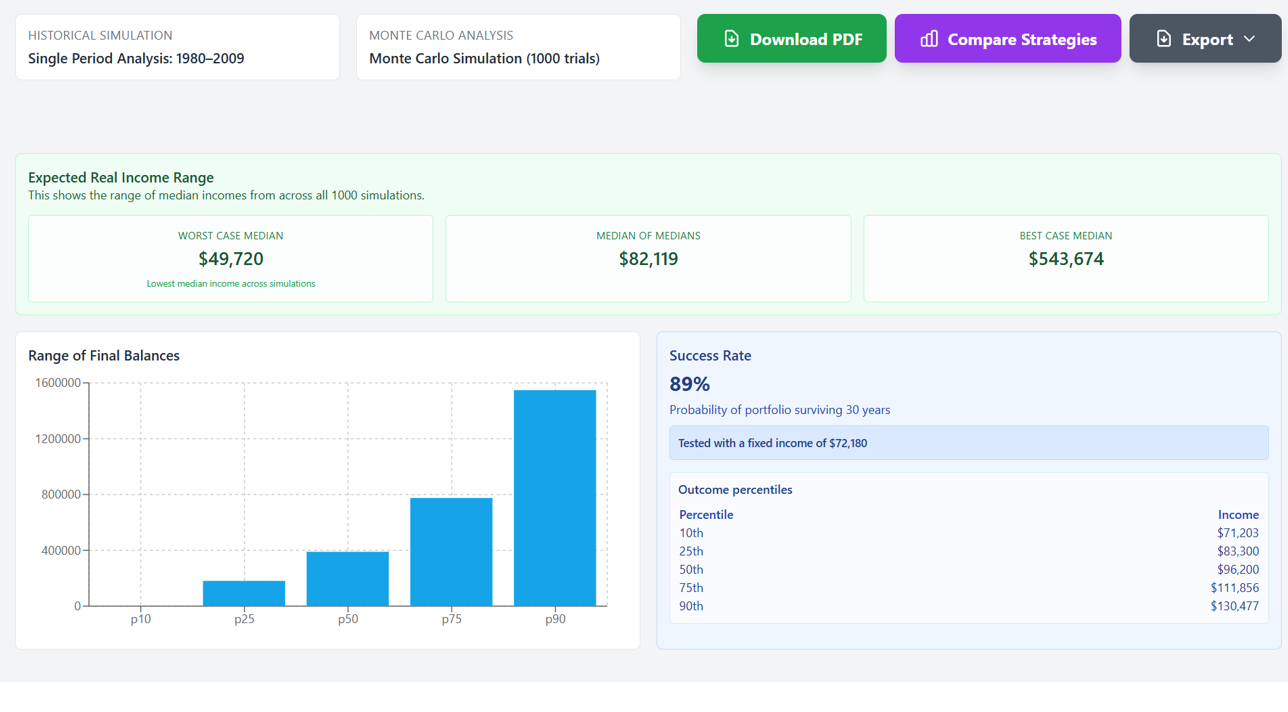Select the p90 bar in the chart

point(555,495)
